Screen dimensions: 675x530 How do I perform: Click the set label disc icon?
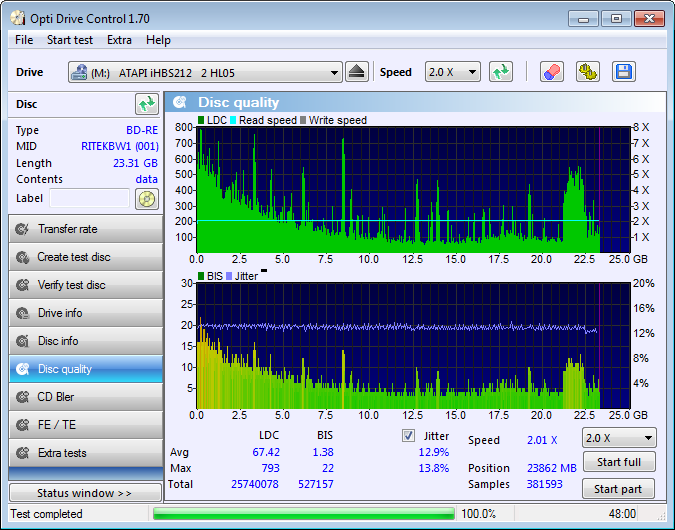coord(147,198)
